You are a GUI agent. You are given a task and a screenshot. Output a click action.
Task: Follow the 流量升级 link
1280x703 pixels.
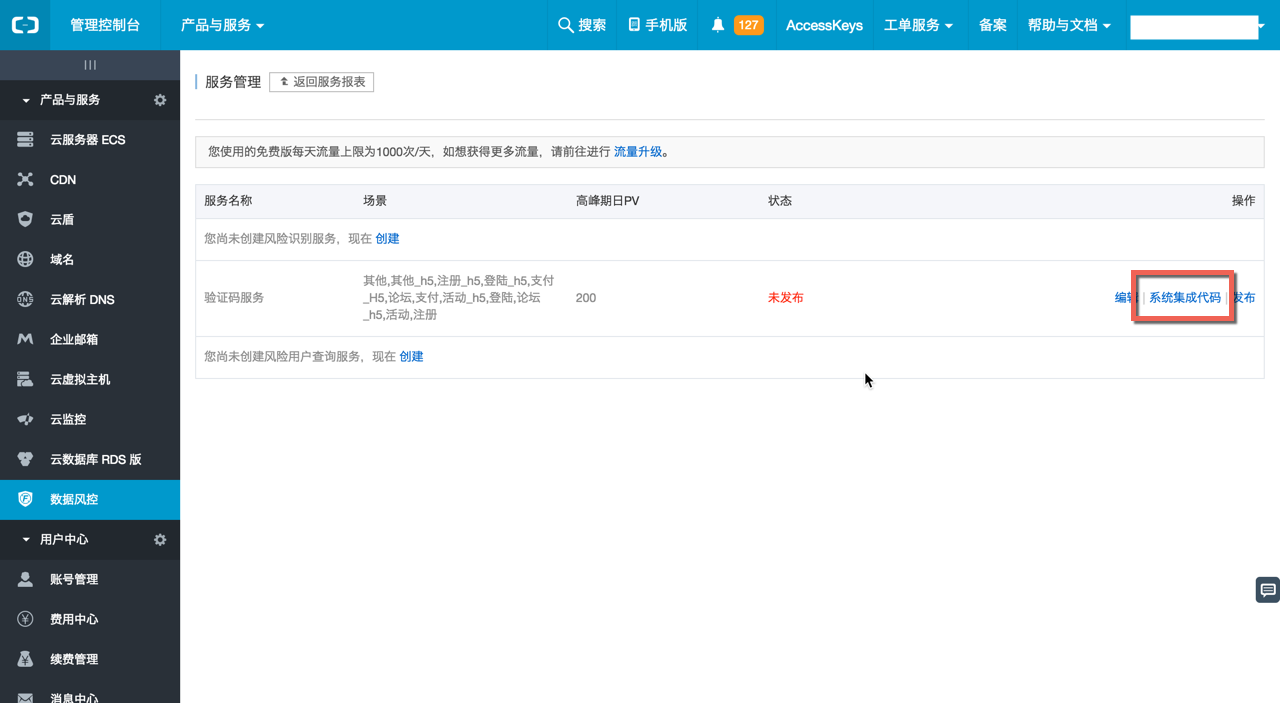638,152
